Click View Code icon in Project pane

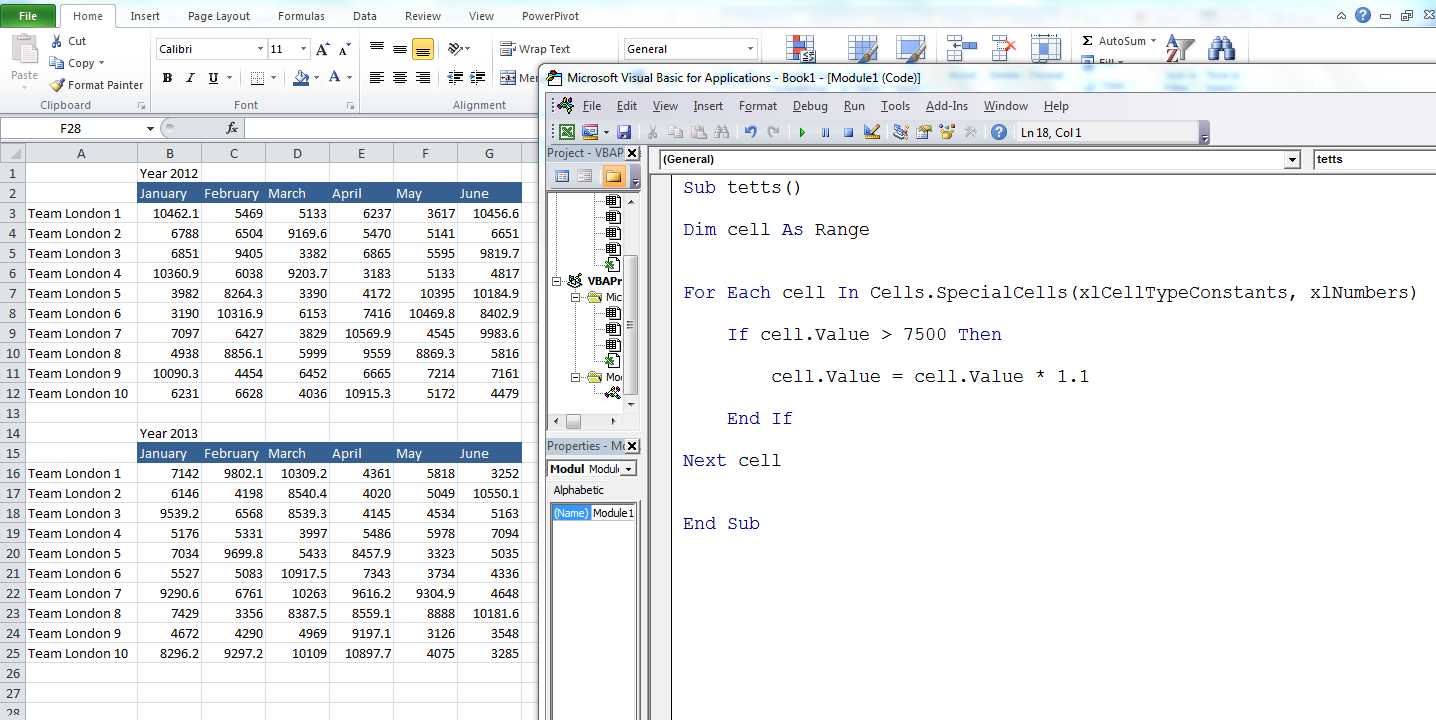[562, 177]
